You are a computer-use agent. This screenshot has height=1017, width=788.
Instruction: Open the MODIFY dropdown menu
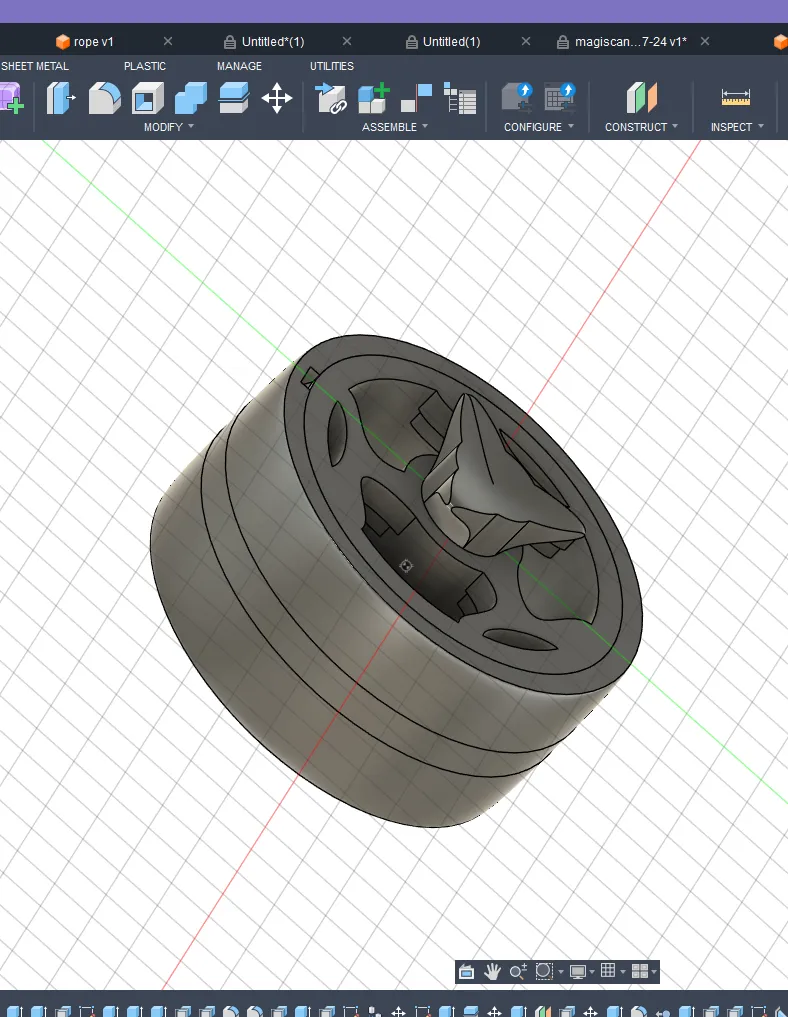point(169,127)
